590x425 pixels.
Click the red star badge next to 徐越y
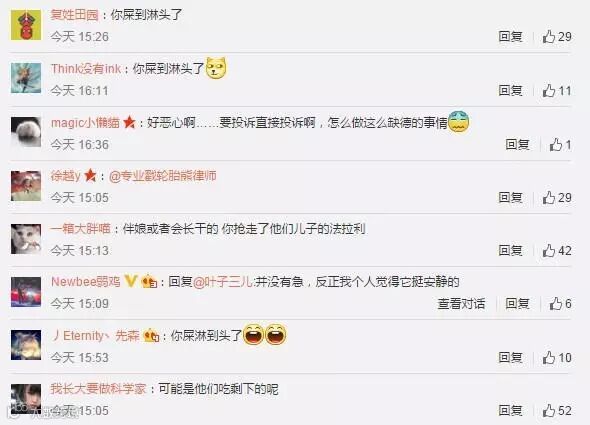(x=90, y=175)
